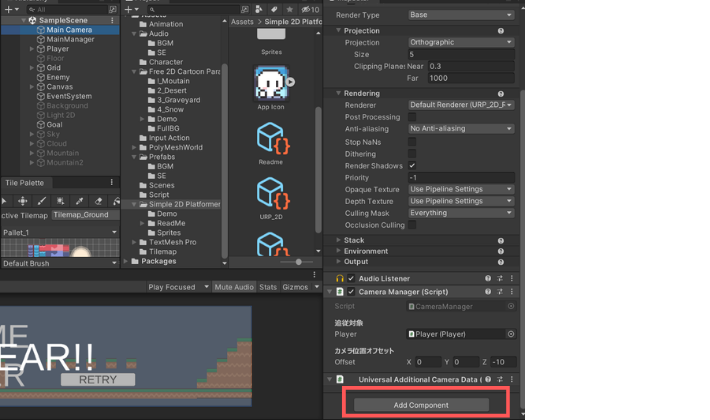Image resolution: width=710 pixels, height=420 pixels.
Task: Open the Anti-aliasing dropdown
Action: (461, 129)
